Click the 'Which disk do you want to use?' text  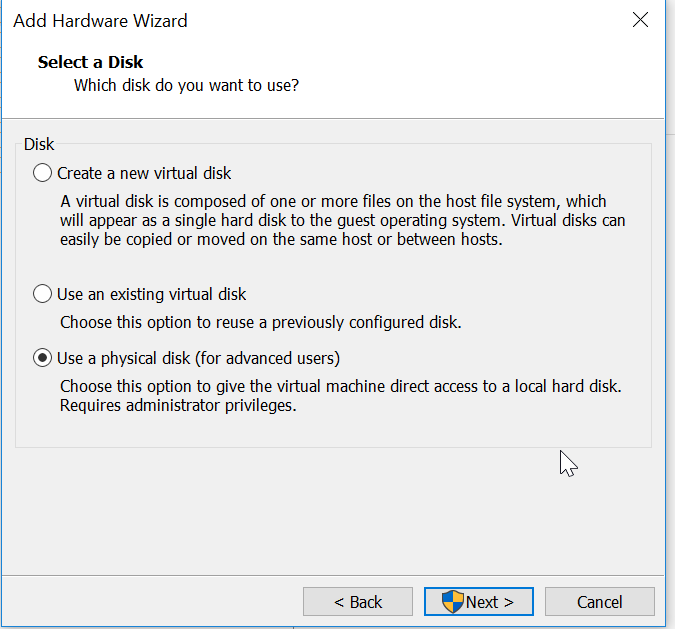click(187, 85)
